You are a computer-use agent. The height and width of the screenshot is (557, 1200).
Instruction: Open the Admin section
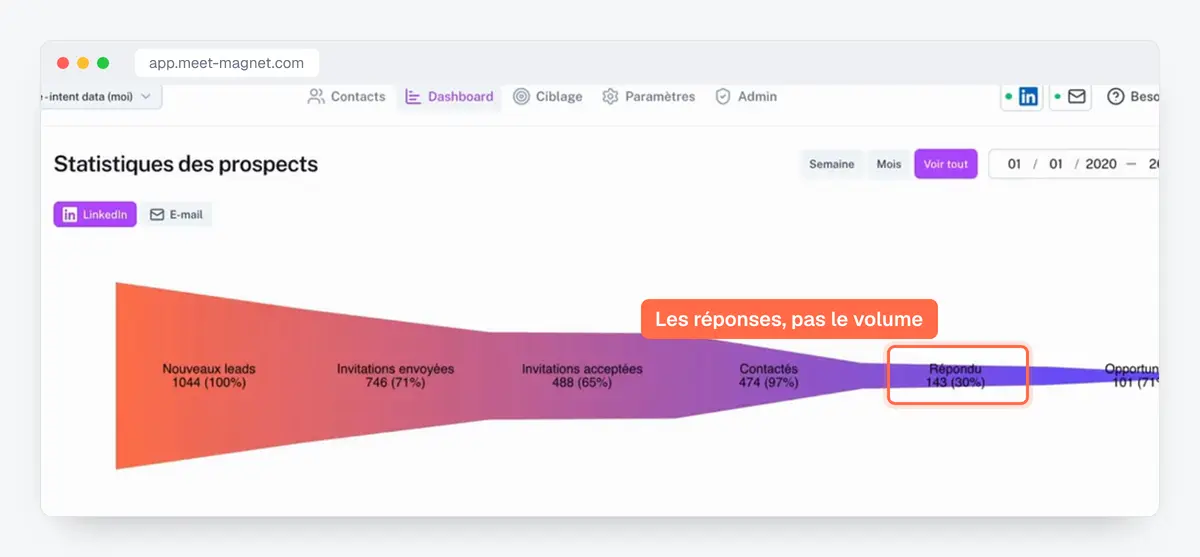click(x=745, y=97)
